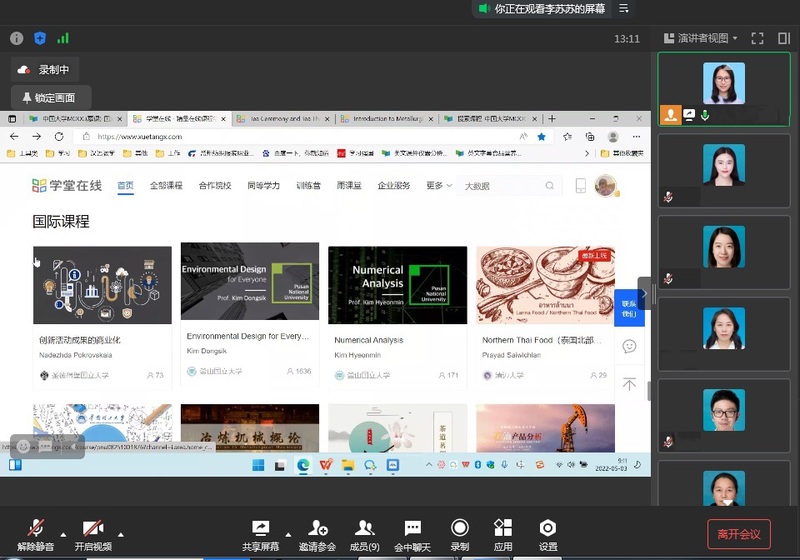Check network signal strength icon
800x560 pixels.
(x=63, y=38)
